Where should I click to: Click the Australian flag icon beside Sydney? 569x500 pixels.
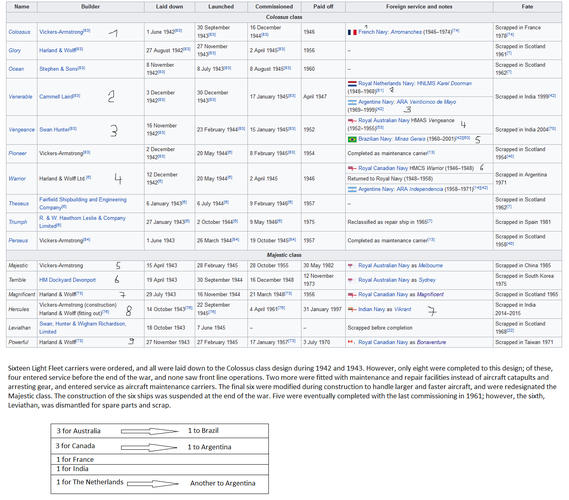(x=352, y=280)
